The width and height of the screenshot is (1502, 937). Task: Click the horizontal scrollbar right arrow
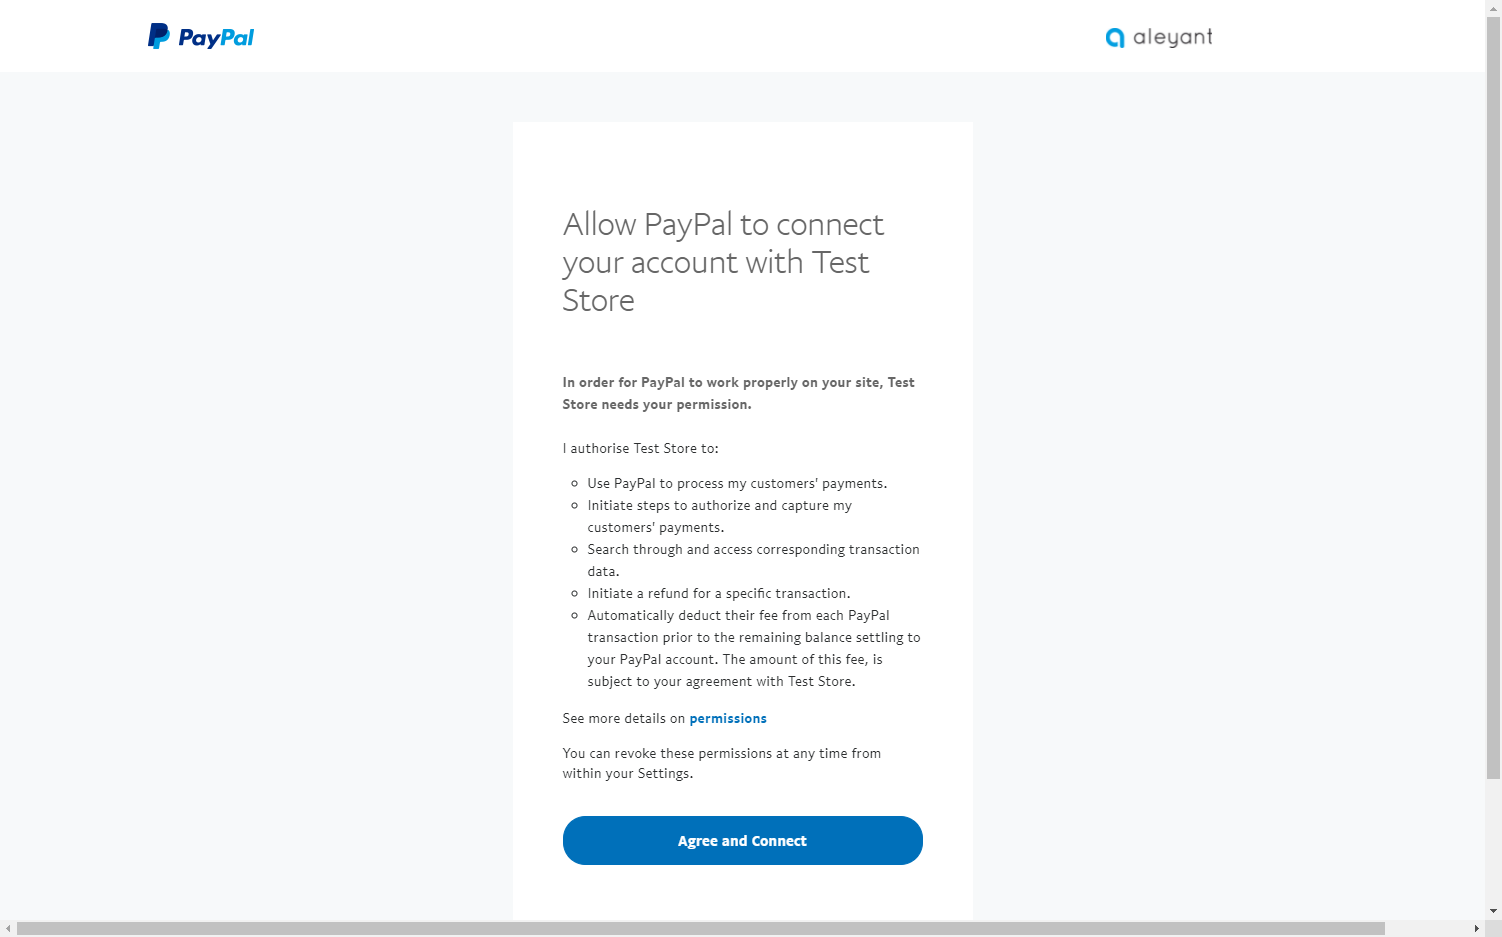[1477, 929]
